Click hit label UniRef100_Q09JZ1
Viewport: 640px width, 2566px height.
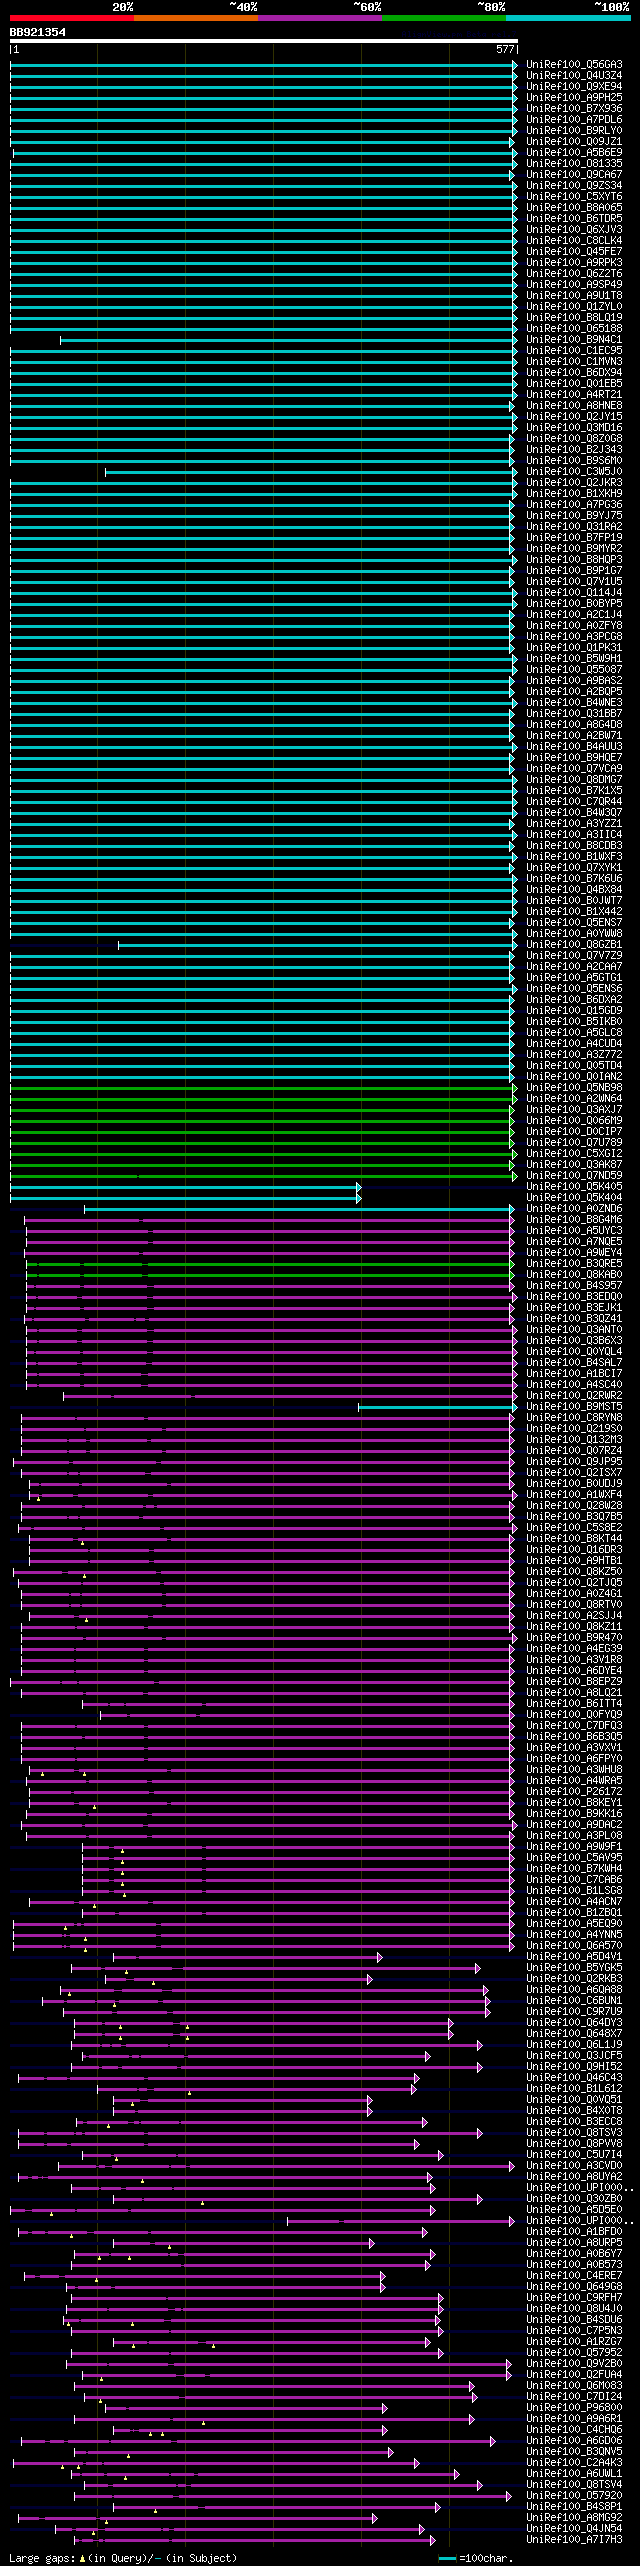point(574,141)
